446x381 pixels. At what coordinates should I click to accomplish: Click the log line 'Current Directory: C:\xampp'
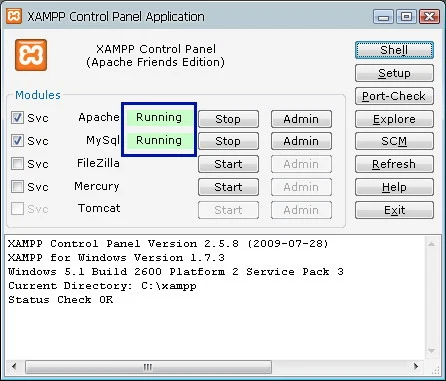pyautogui.click(x=102, y=286)
